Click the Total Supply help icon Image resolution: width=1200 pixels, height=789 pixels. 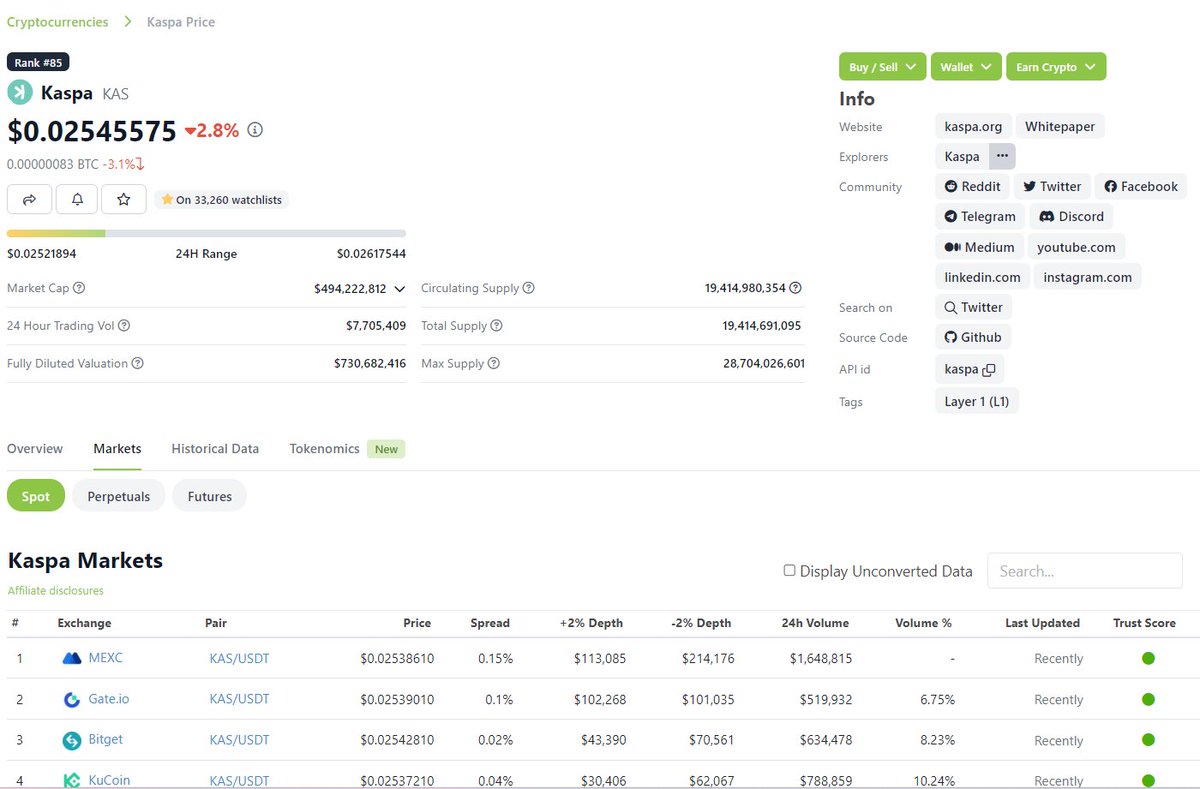(496, 326)
